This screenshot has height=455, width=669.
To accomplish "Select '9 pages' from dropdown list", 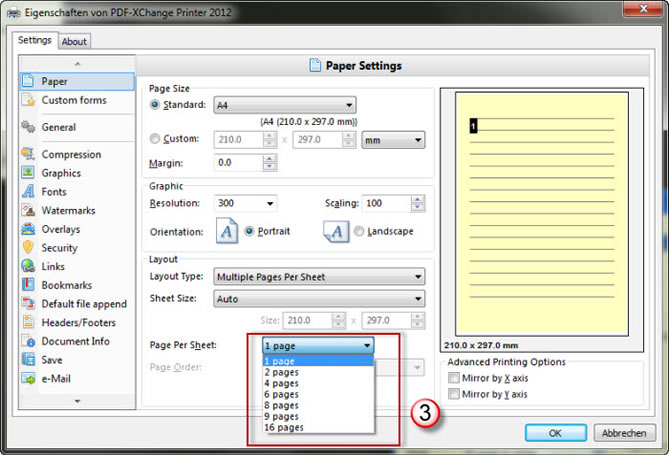I will pyautogui.click(x=318, y=417).
